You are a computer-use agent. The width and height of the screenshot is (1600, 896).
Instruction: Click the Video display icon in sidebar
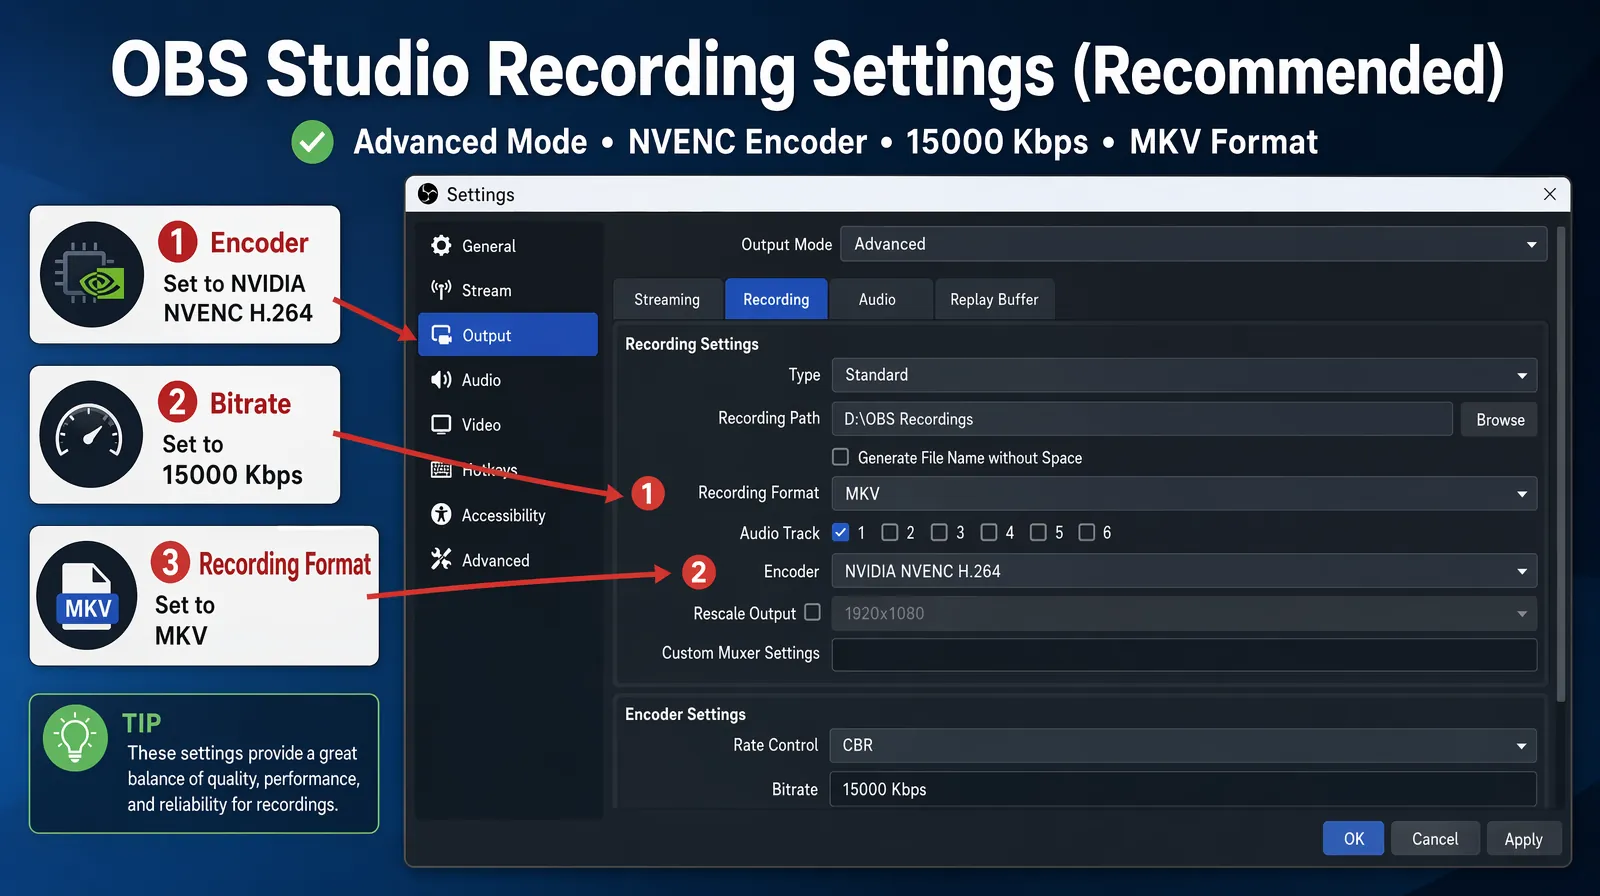pyautogui.click(x=441, y=424)
